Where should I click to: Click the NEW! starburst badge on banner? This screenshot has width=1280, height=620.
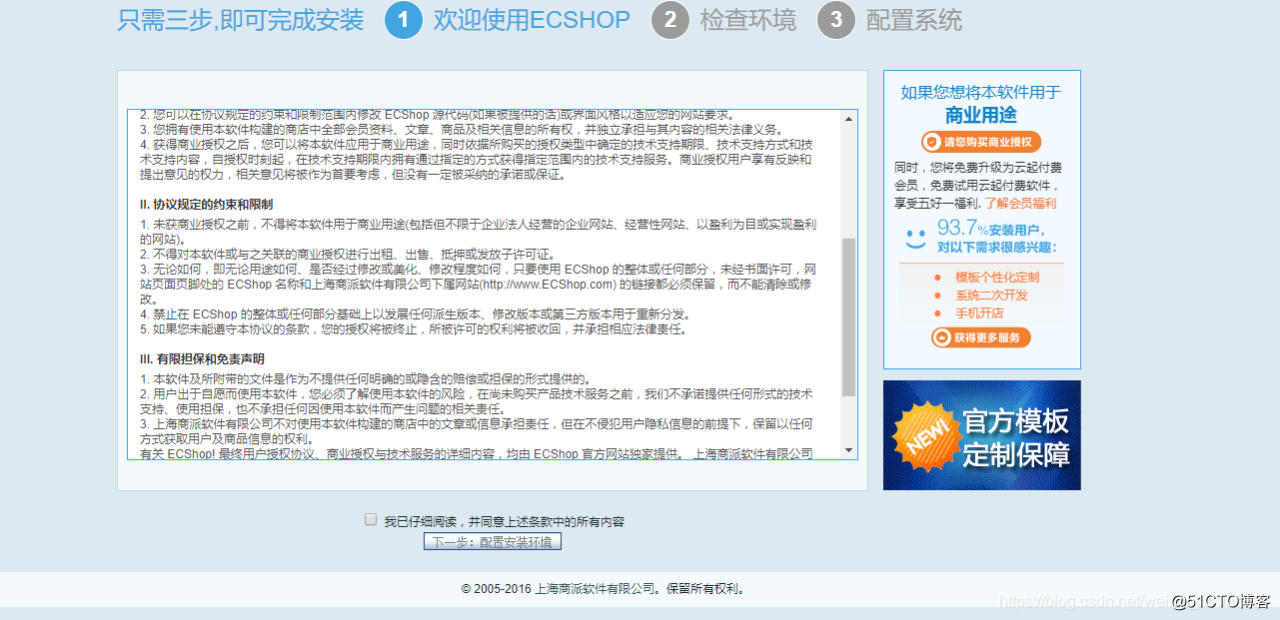[925, 434]
